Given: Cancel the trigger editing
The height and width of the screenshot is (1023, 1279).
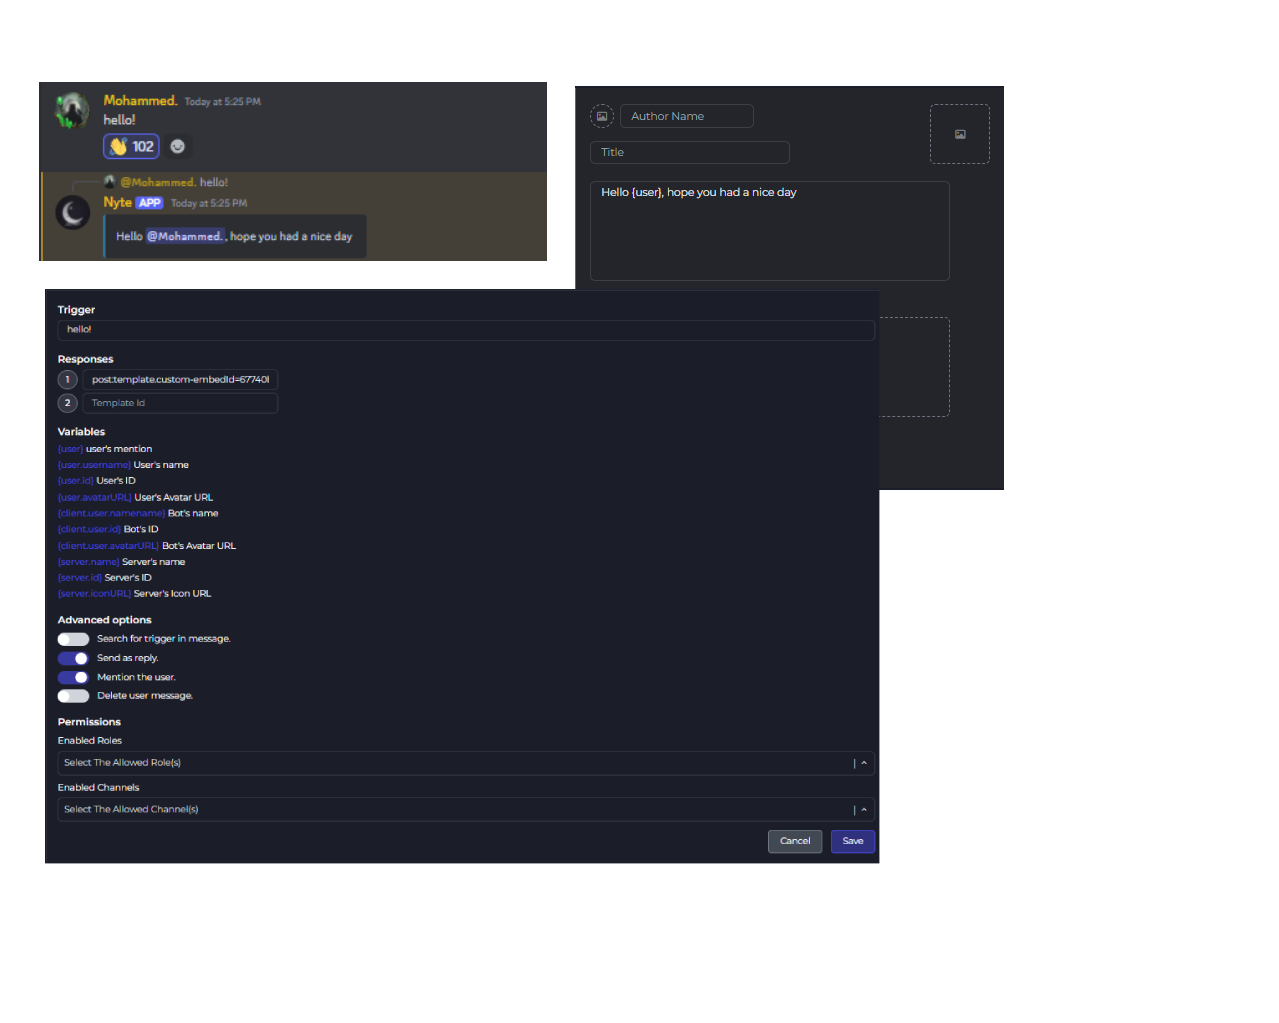Looking at the screenshot, I should tap(795, 841).
